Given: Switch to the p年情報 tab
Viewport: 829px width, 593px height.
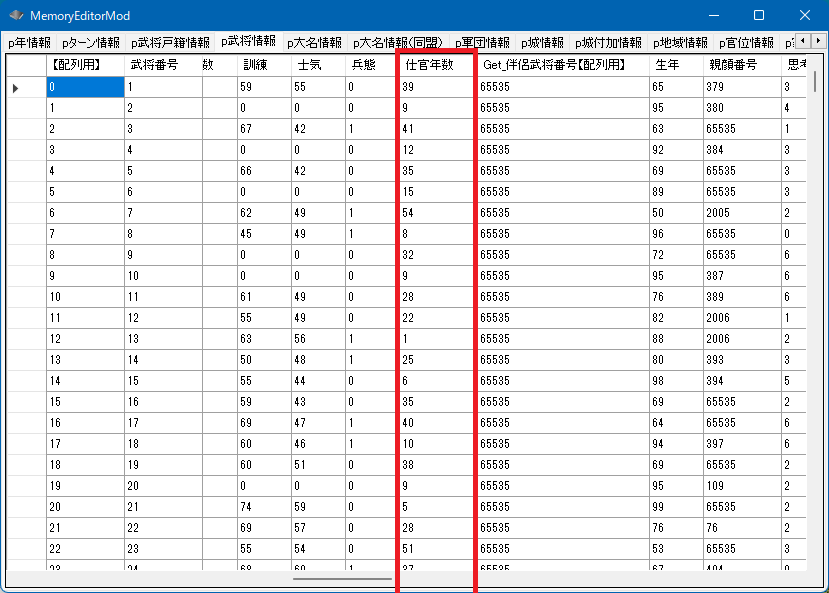Looking at the screenshot, I should click(29, 43).
